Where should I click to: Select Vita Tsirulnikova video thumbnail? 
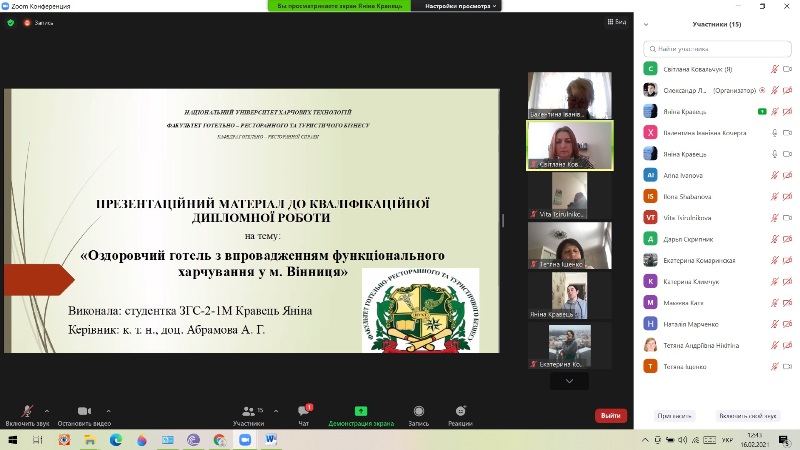569,195
